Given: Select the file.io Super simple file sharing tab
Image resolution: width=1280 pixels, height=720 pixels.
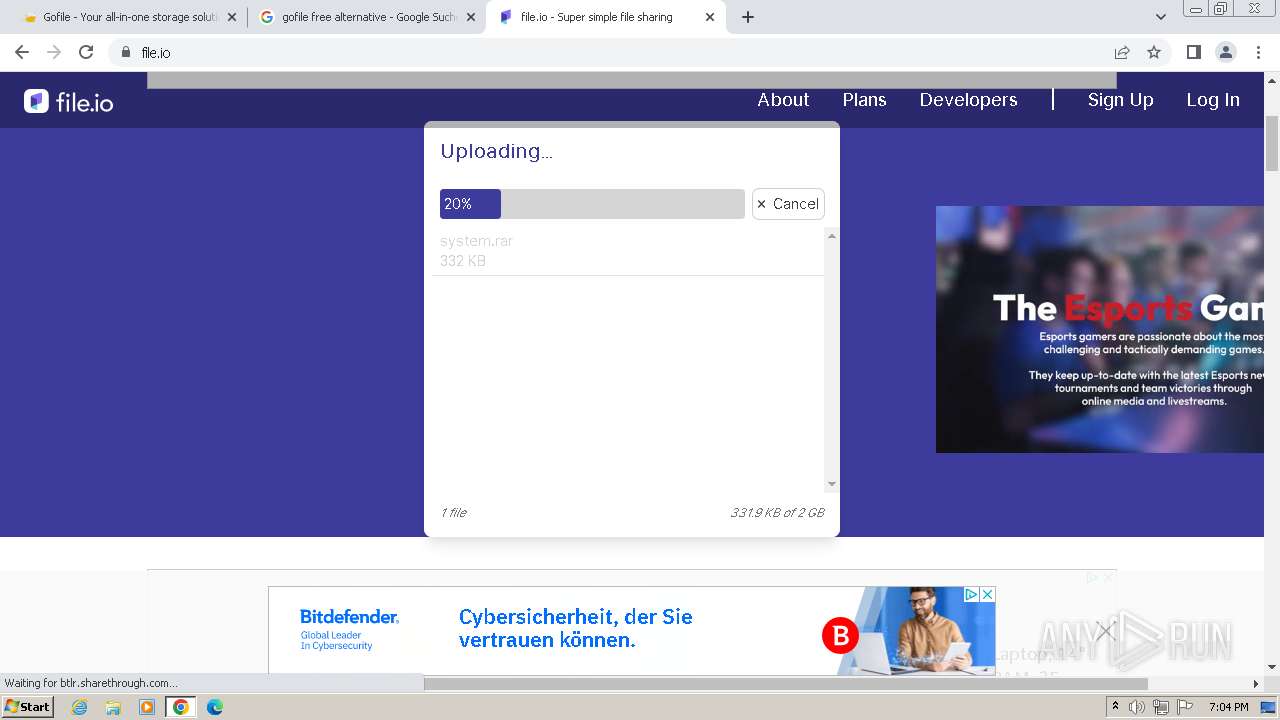Looking at the screenshot, I should (606, 17).
